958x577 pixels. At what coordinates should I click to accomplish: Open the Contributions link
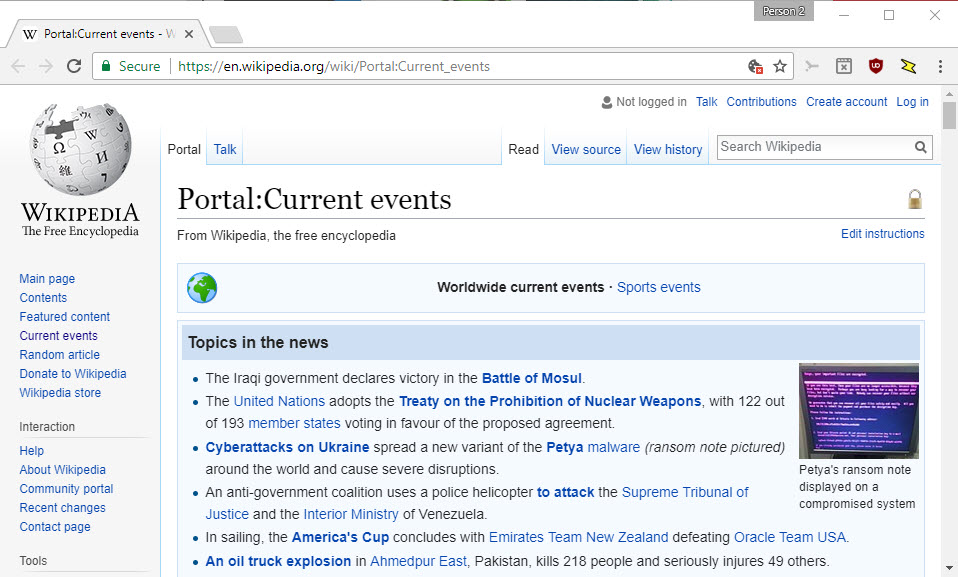pos(761,102)
